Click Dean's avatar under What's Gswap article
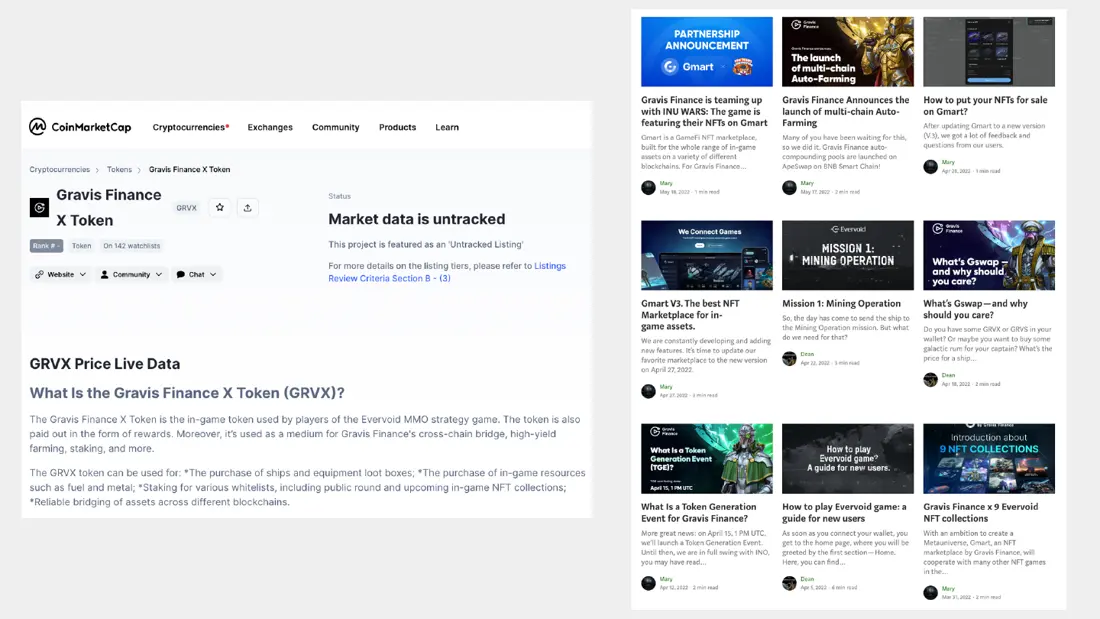 coord(930,380)
